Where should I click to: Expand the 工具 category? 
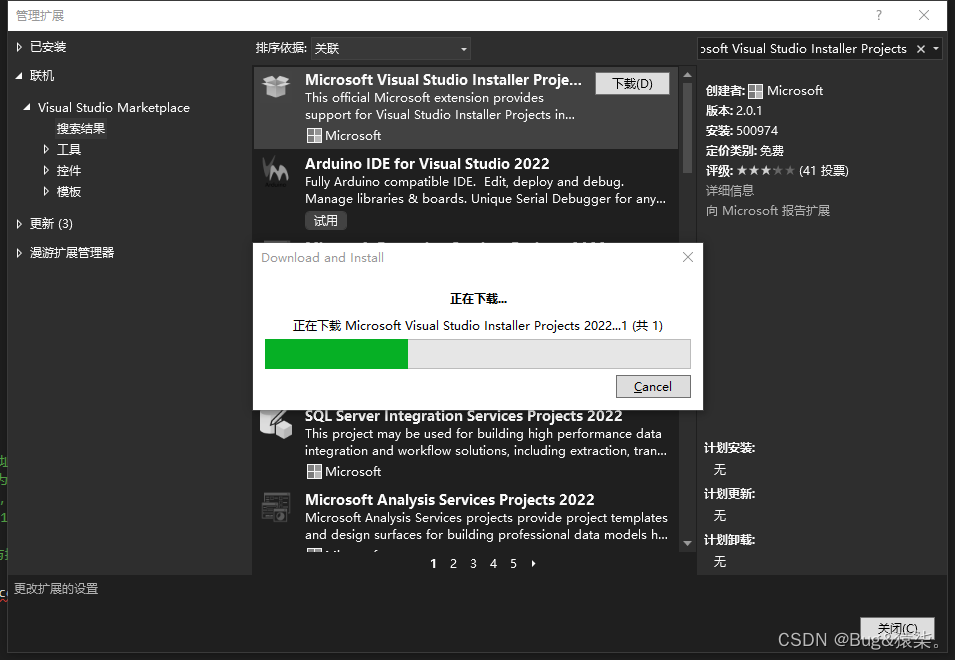pyautogui.click(x=46, y=149)
